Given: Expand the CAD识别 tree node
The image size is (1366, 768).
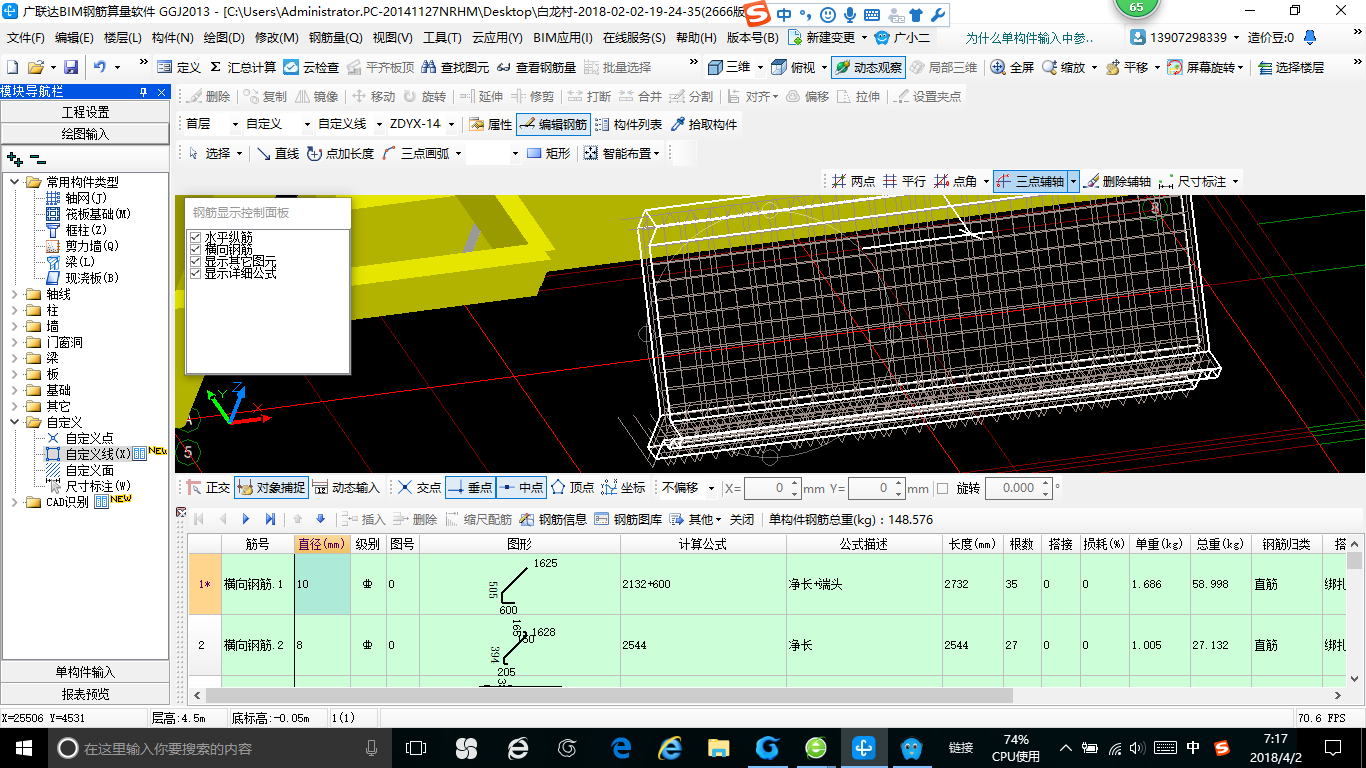Looking at the screenshot, I should [13, 502].
